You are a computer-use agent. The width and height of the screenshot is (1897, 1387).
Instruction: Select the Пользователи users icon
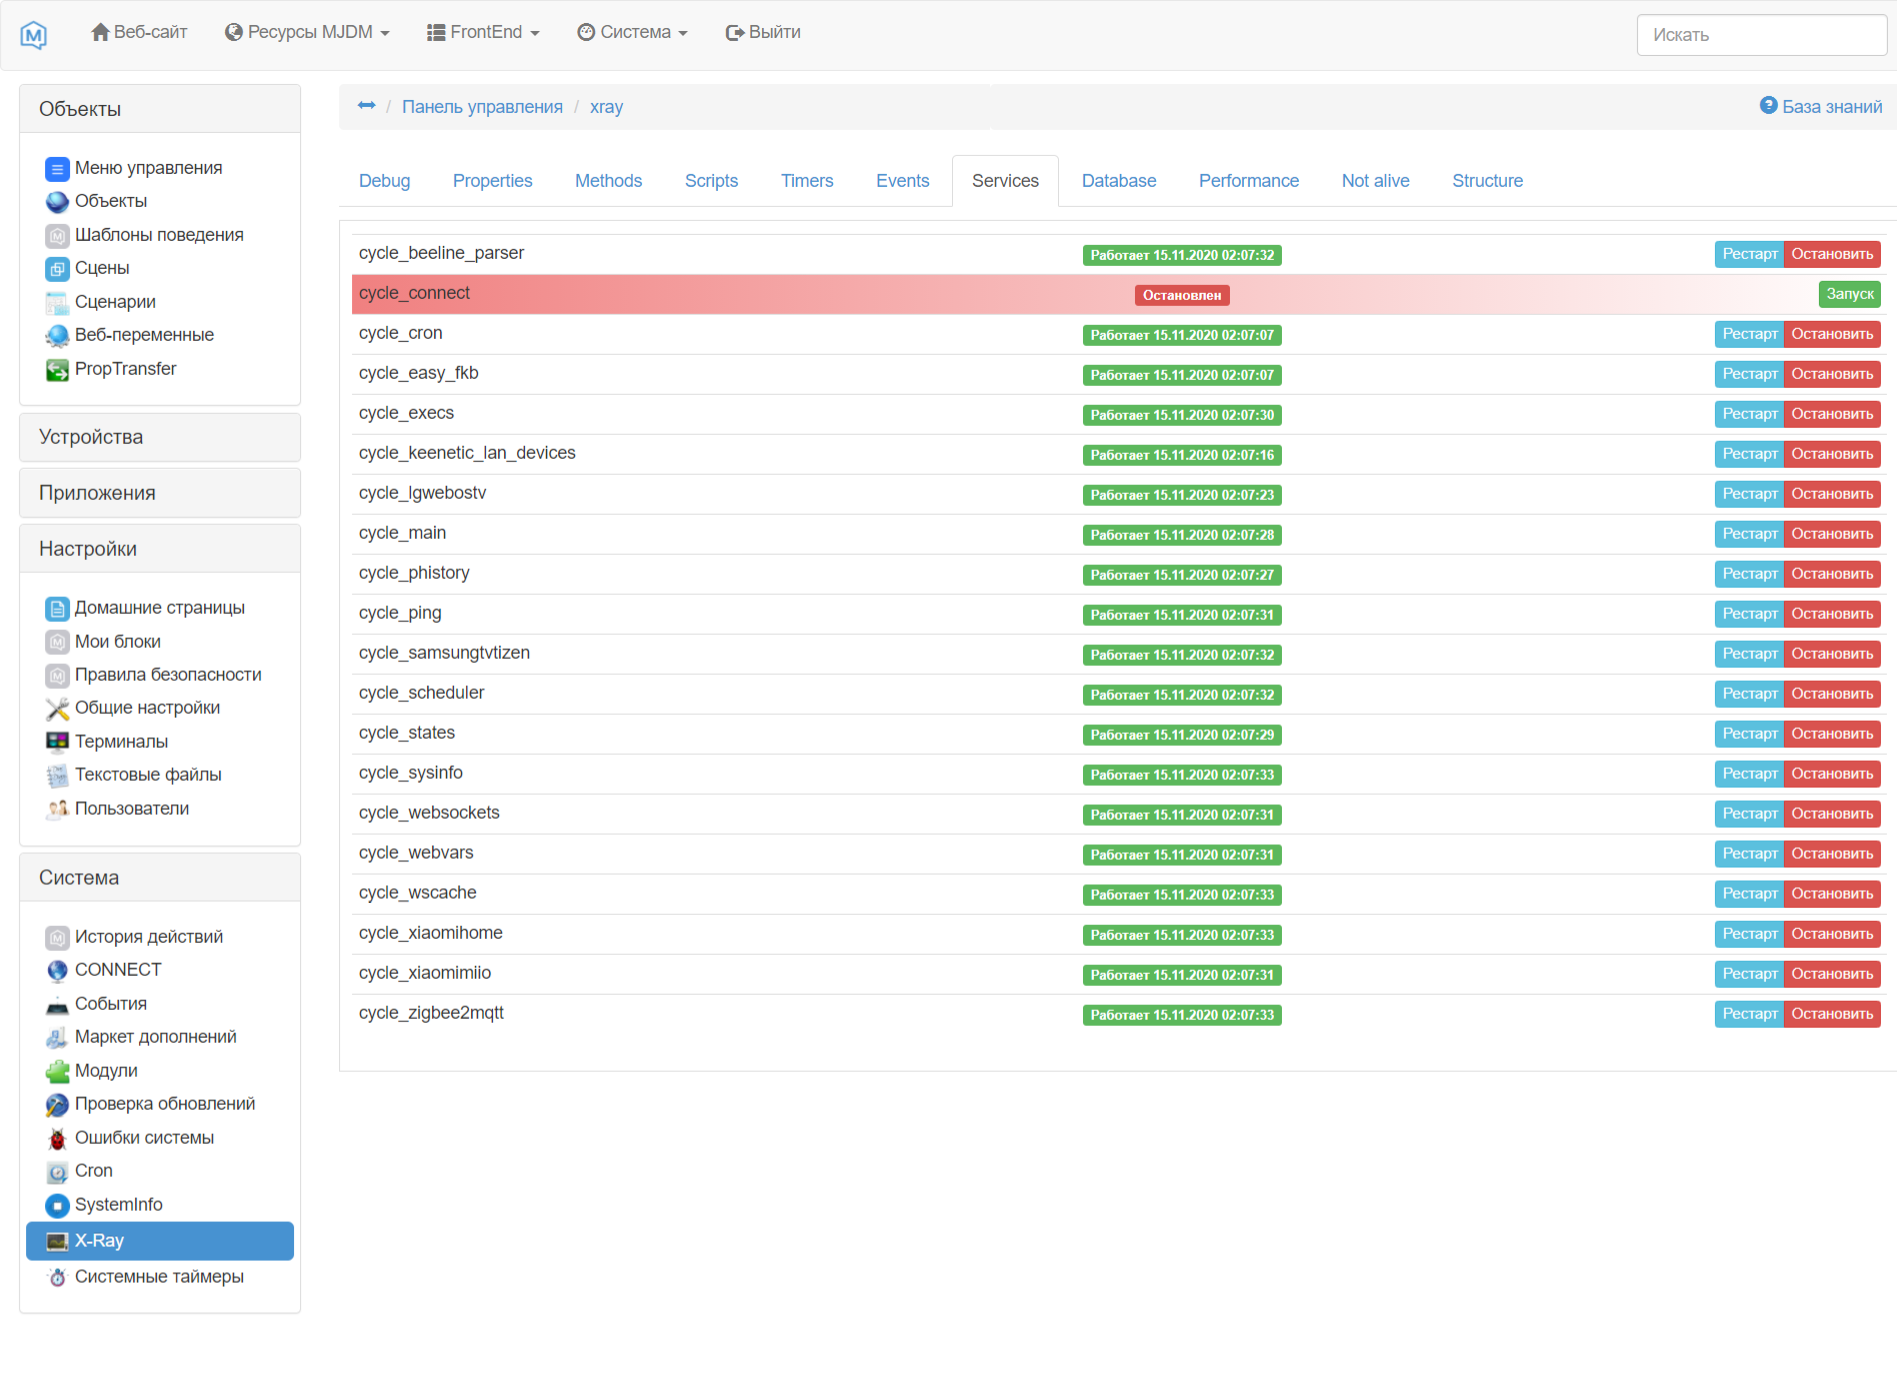tap(56, 808)
